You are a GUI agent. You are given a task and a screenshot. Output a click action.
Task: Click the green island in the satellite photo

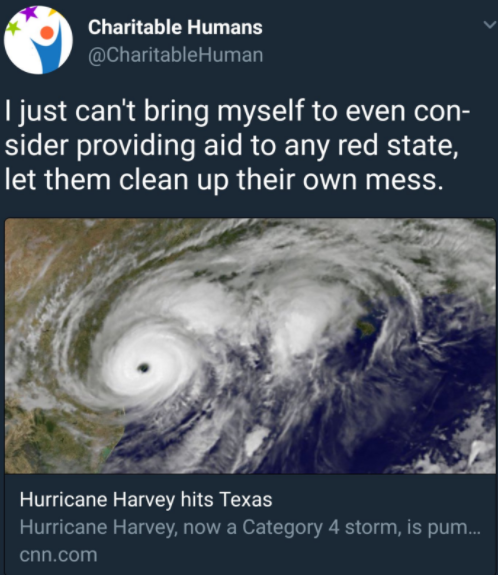click(x=367, y=327)
